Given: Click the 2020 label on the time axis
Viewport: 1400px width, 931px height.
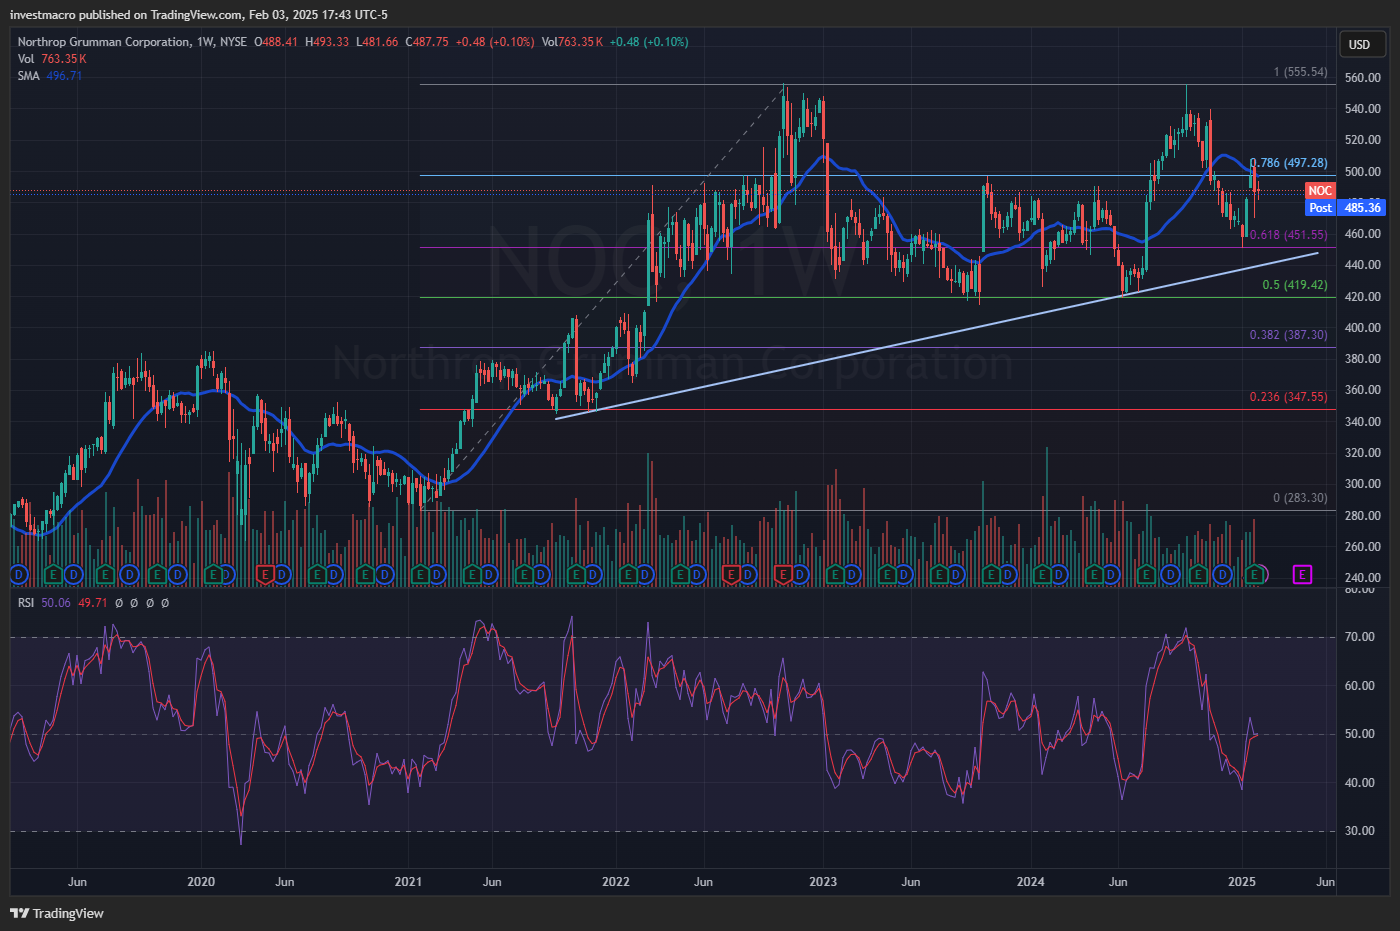Looking at the screenshot, I should pyautogui.click(x=201, y=882).
